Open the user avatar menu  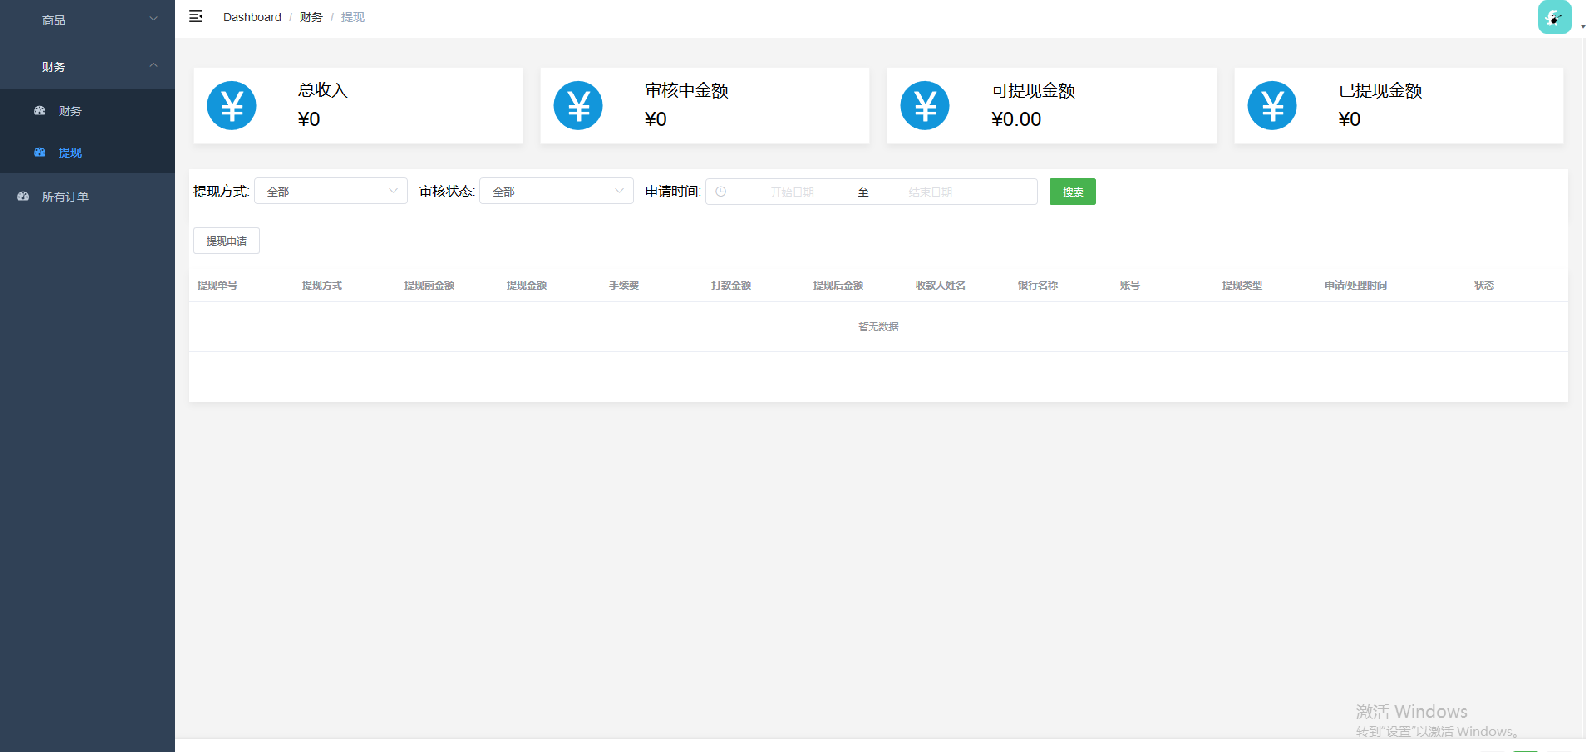point(1554,17)
